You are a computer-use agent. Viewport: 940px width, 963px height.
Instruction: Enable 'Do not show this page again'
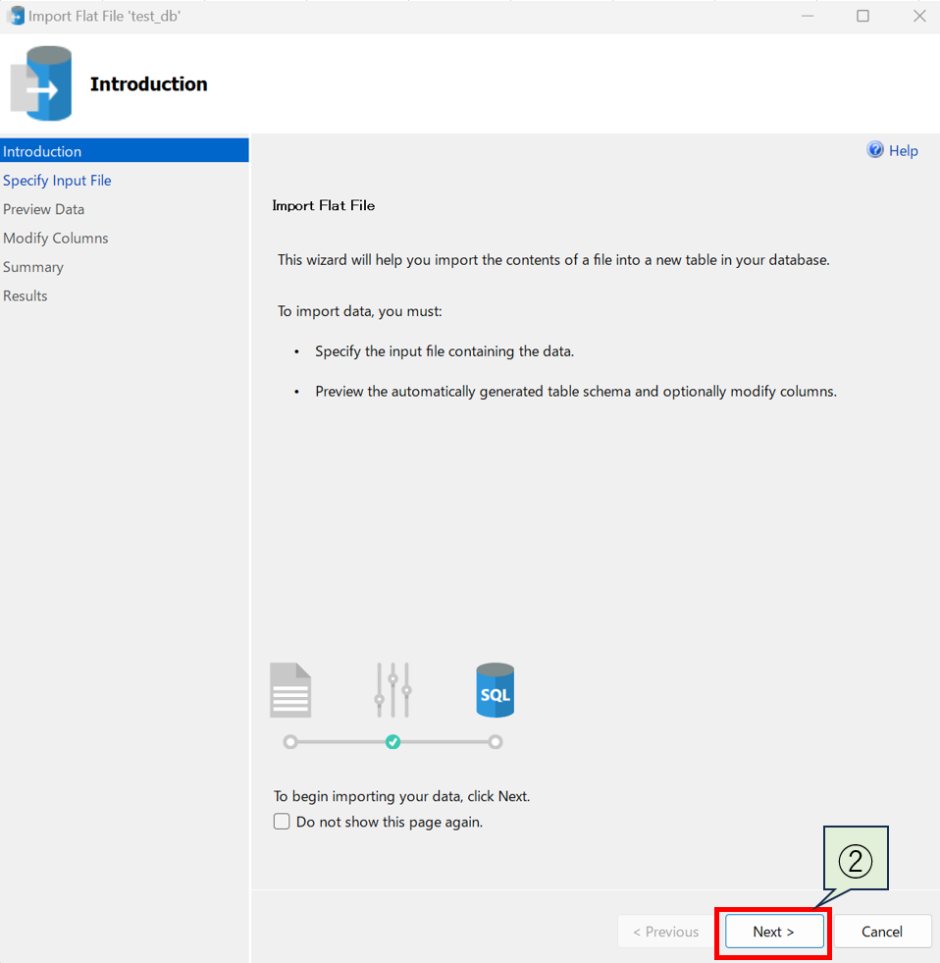282,822
